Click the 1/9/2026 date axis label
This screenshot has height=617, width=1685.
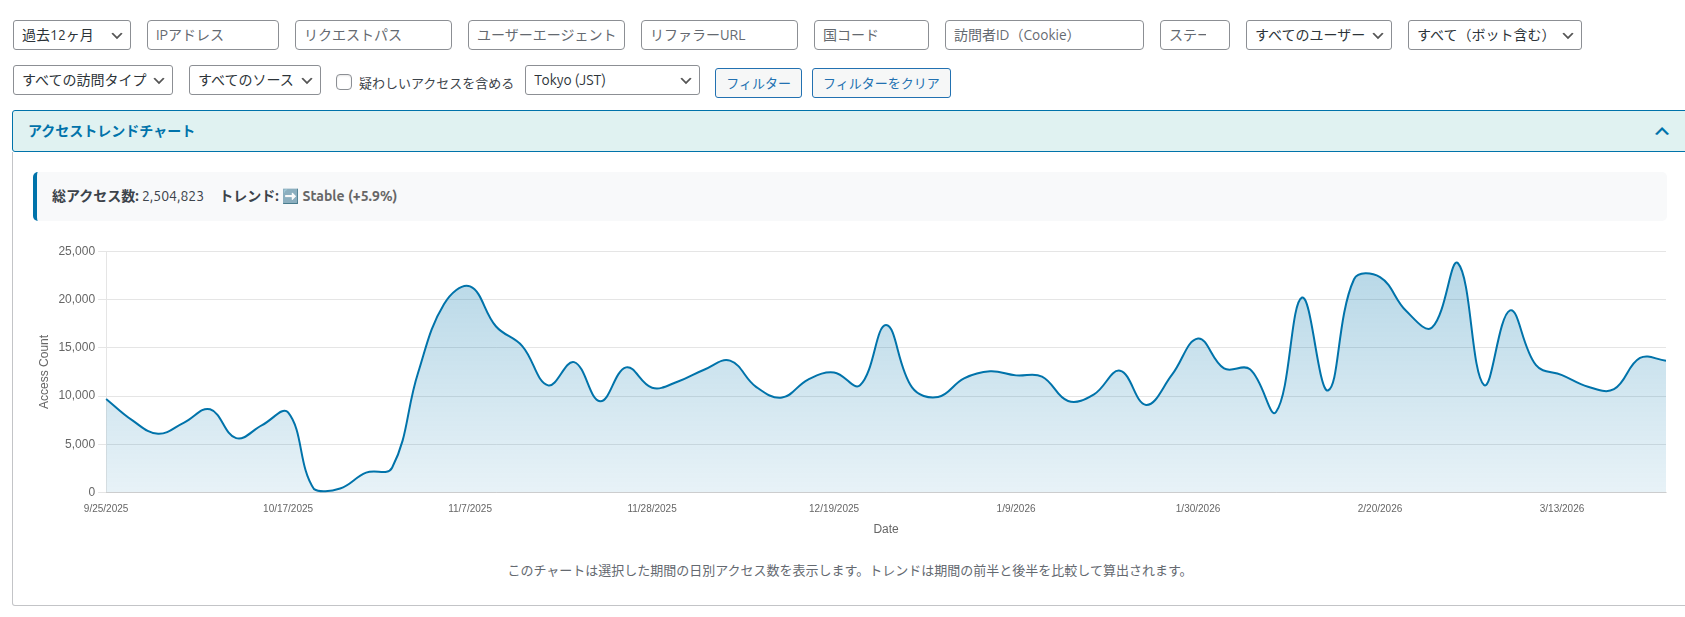point(1016,508)
